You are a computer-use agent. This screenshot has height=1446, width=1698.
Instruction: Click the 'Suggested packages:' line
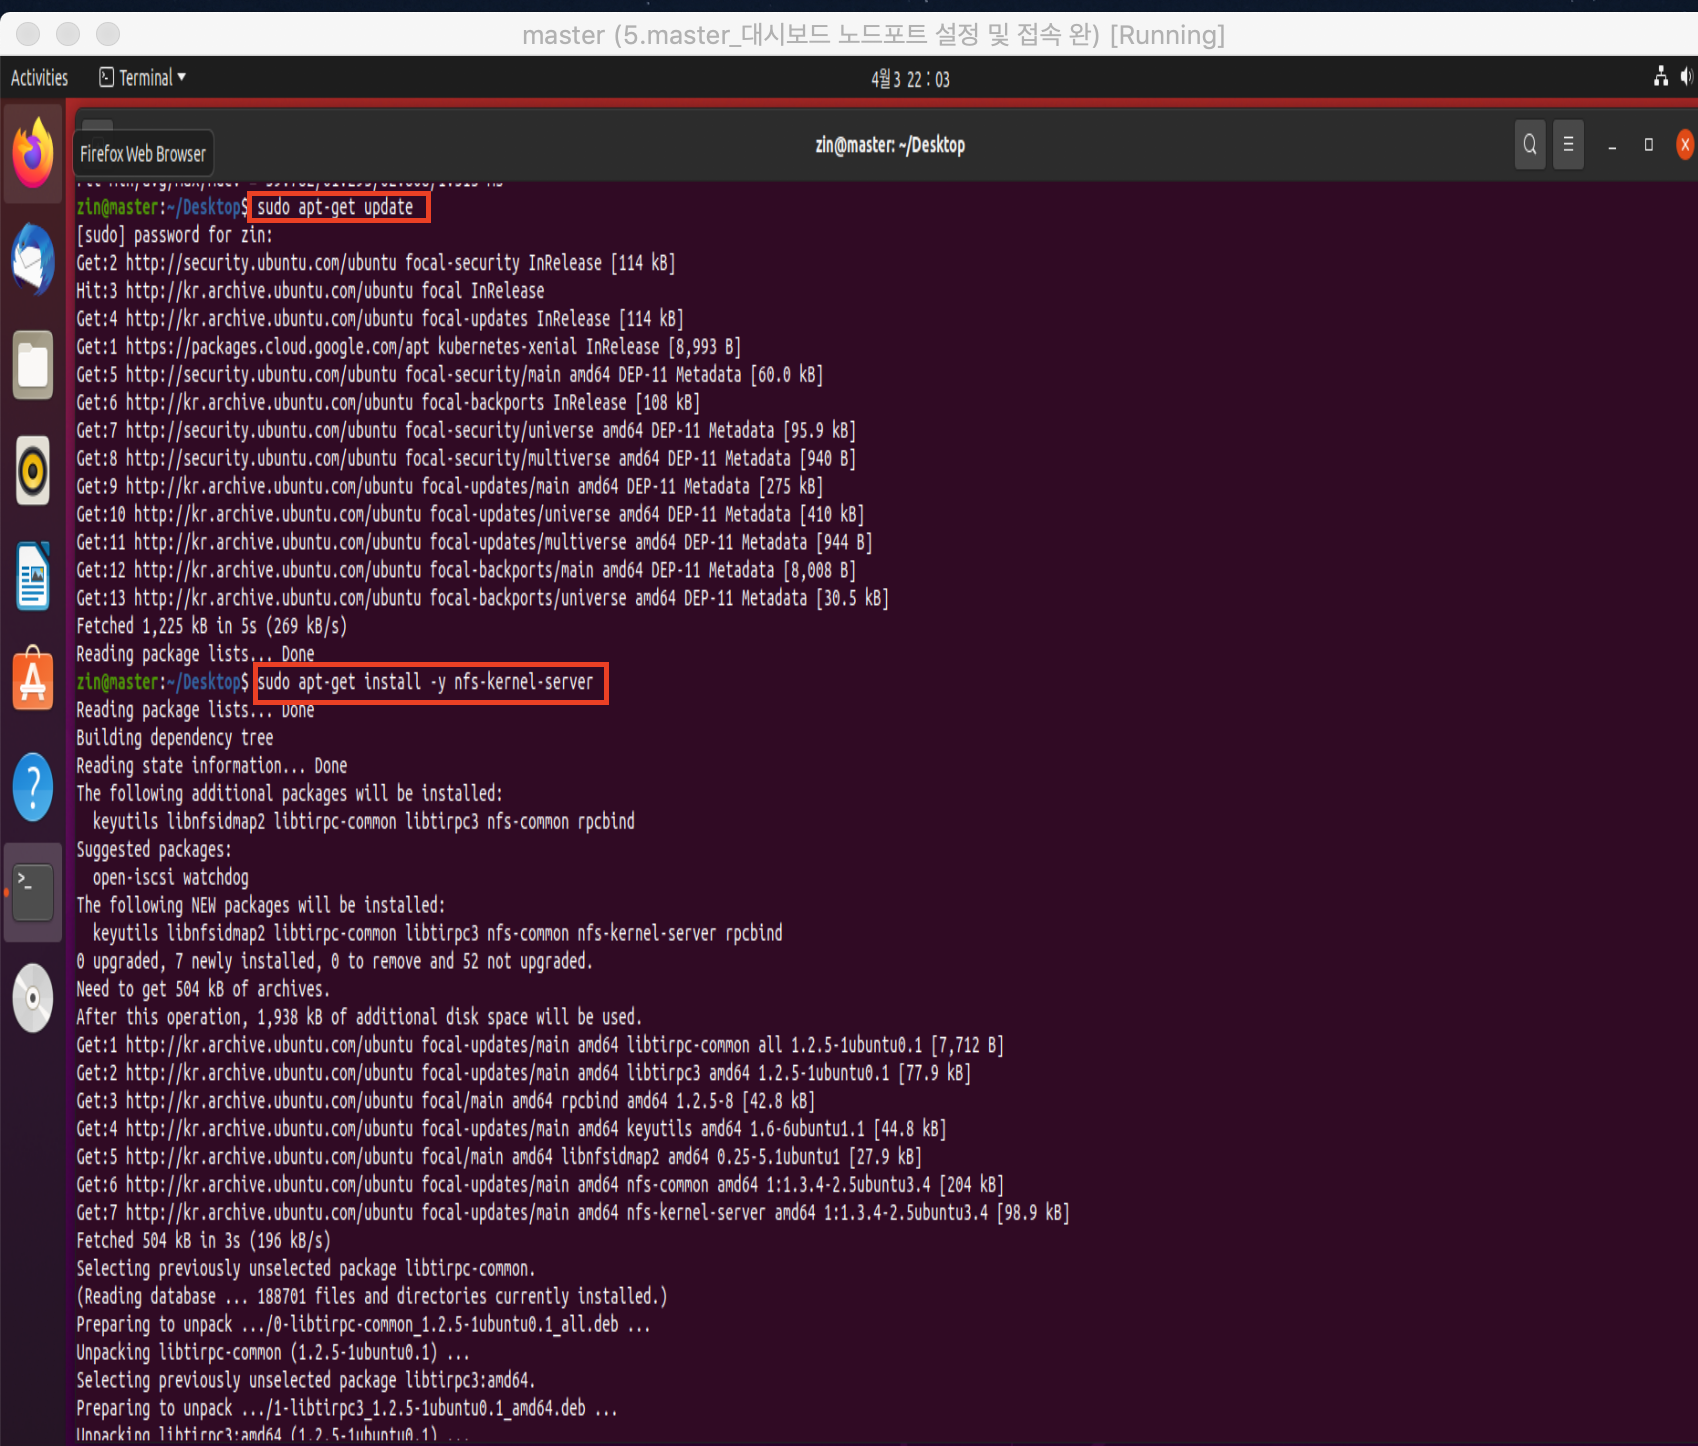click(154, 850)
